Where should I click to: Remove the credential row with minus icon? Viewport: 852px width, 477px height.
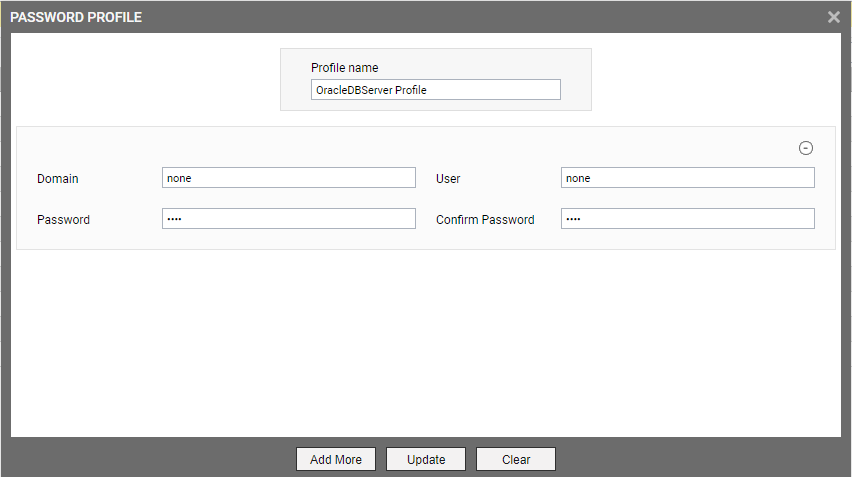pyautogui.click(x=805, y=148)
